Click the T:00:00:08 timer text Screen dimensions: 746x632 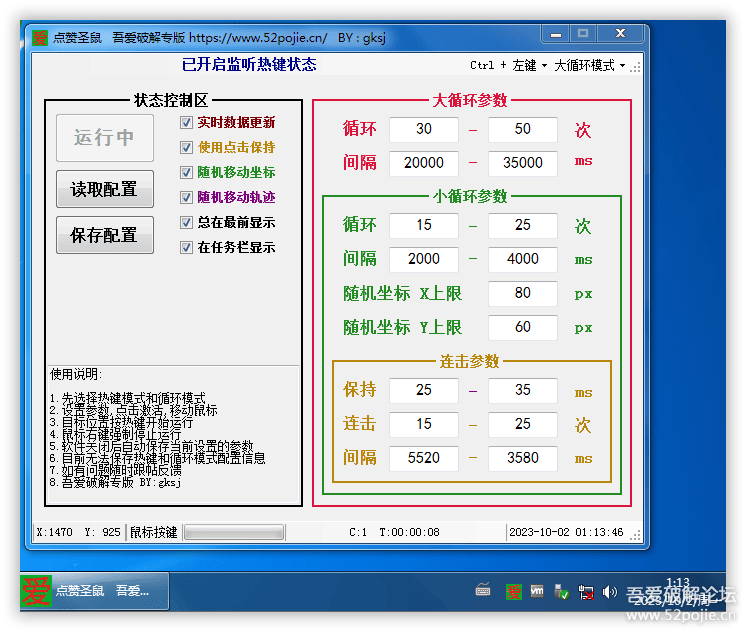point(409,532)
